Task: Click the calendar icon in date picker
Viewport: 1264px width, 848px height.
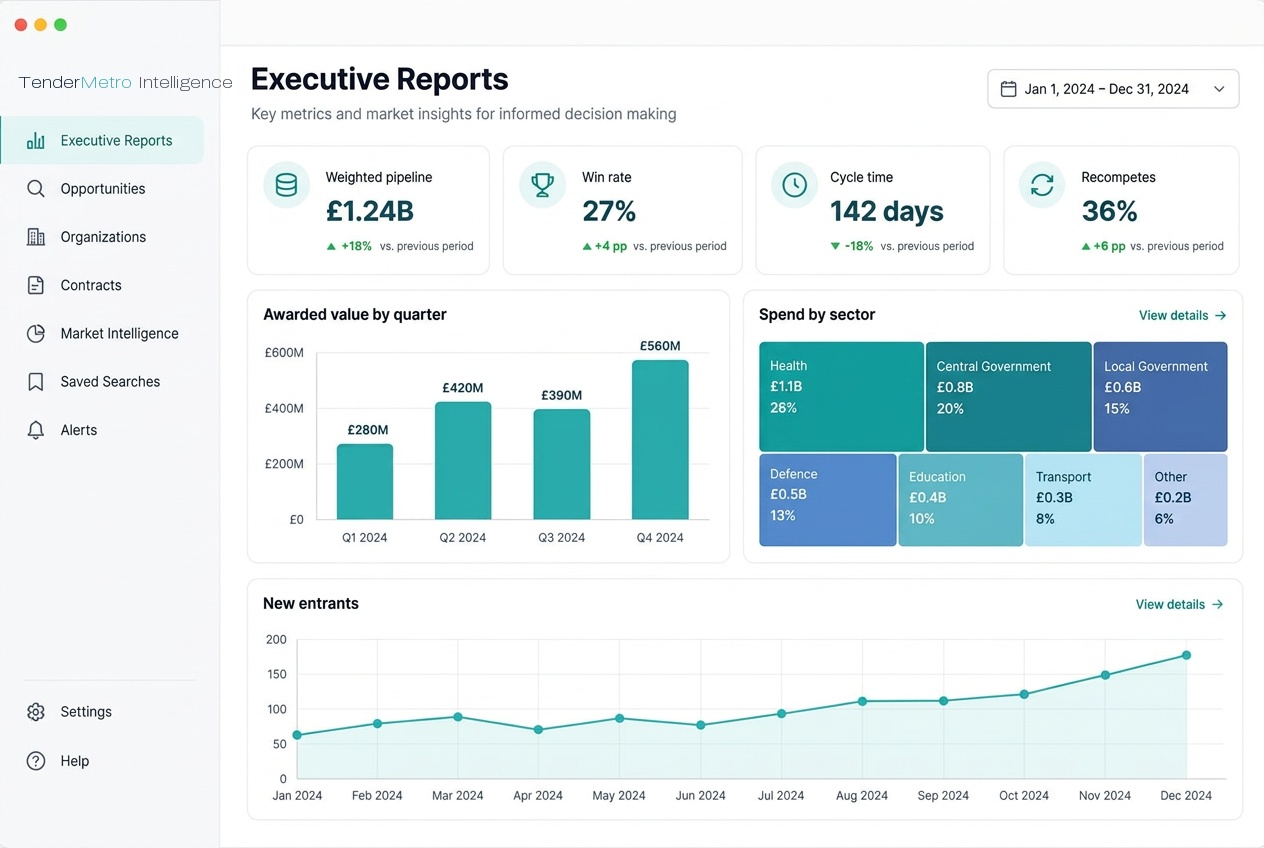Action: coord(1009,89)
